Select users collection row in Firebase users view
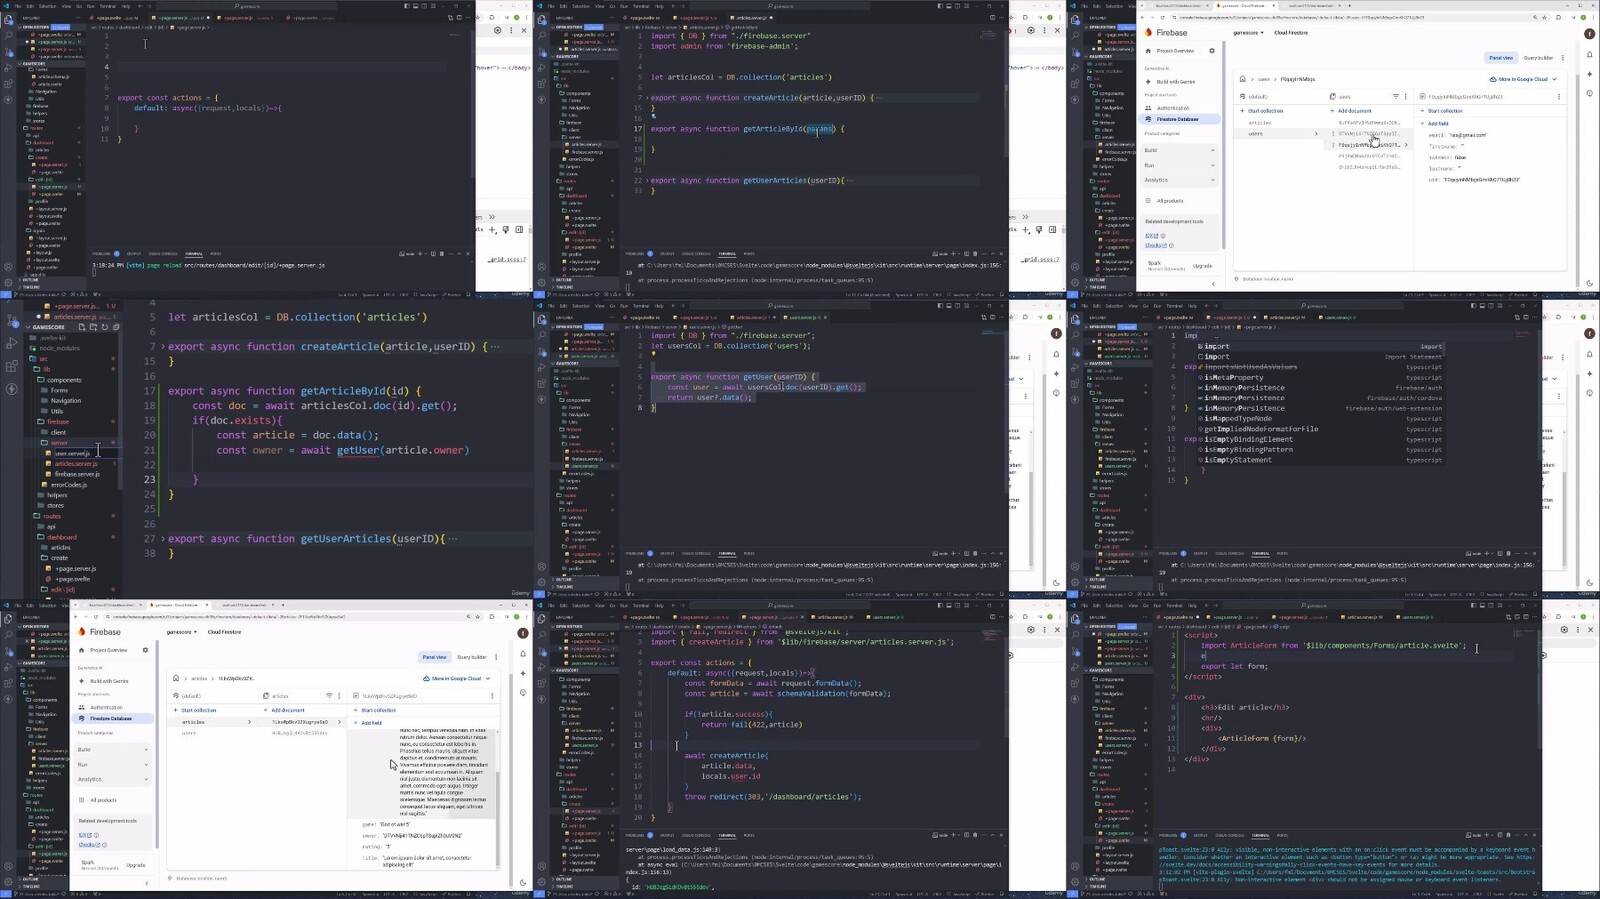The height and width of the screenshot is (899, 1600). click(x=1278, y=134)
